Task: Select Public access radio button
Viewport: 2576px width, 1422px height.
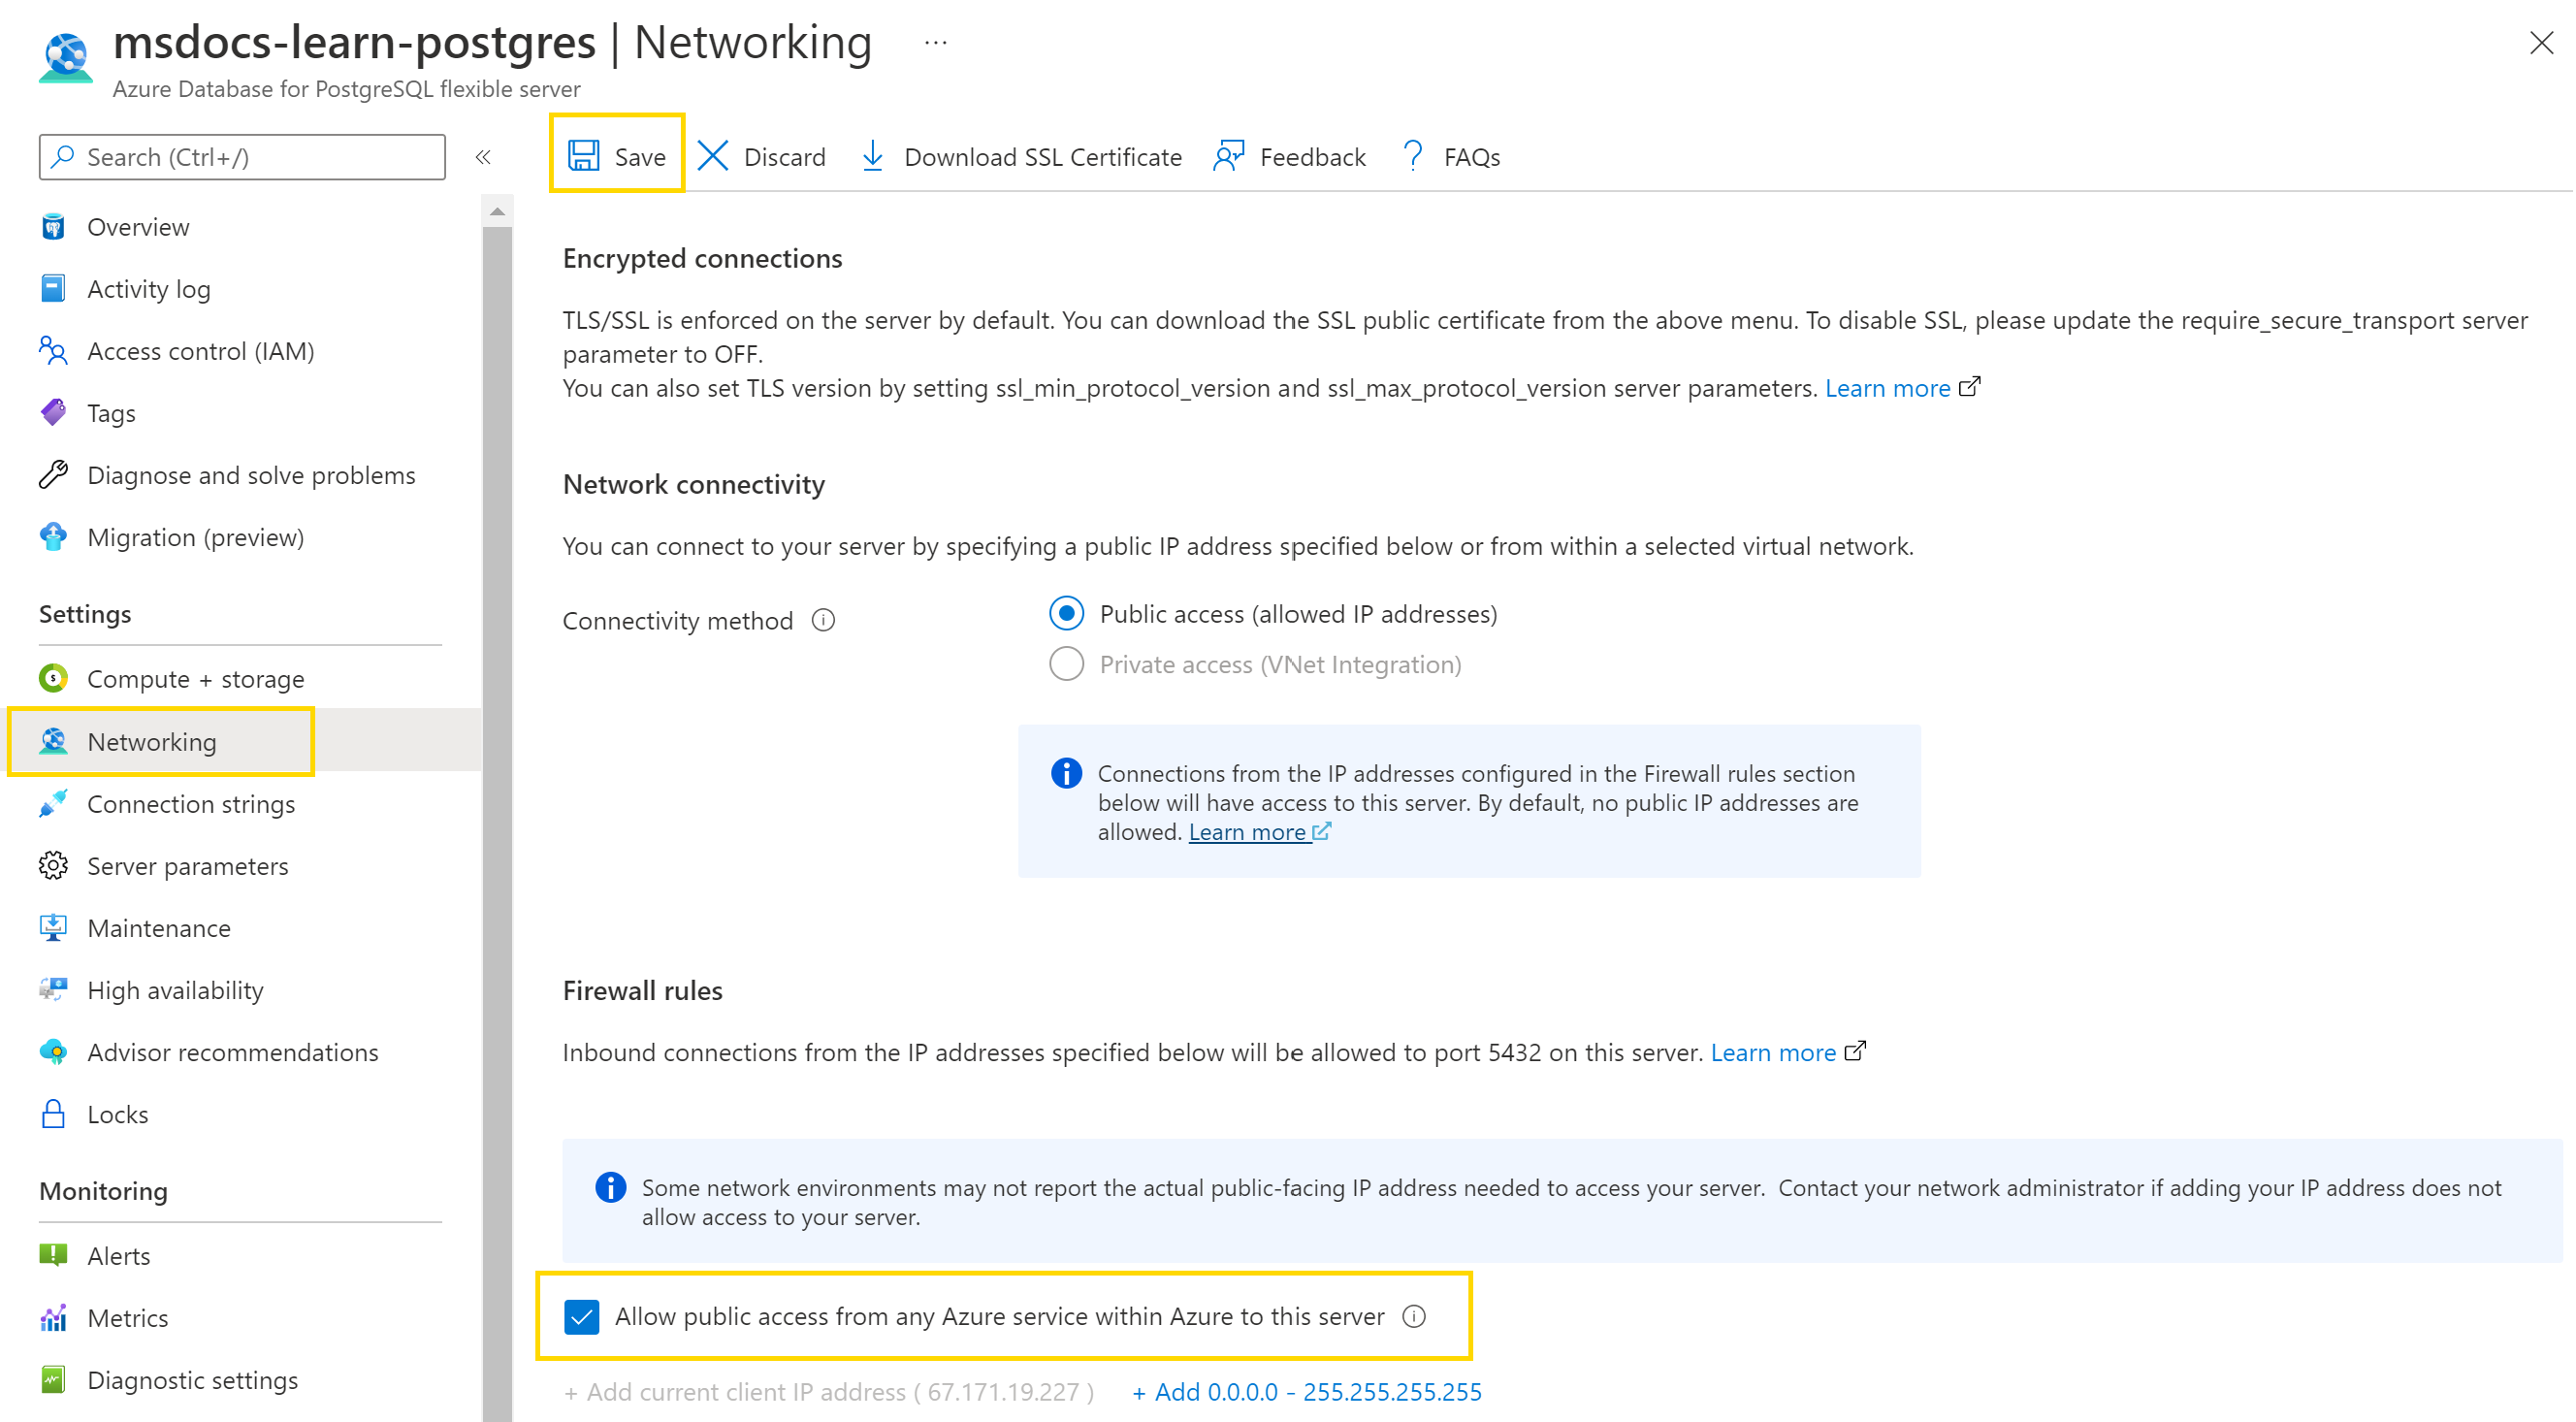Action: click(1066, 613)
